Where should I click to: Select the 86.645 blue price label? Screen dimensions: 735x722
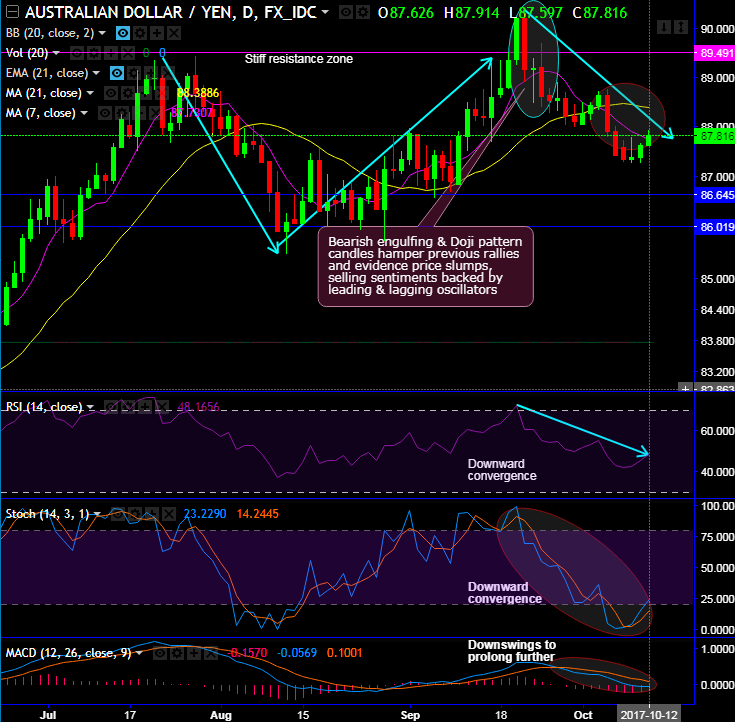pyautogui.click(x=714, y=195)
